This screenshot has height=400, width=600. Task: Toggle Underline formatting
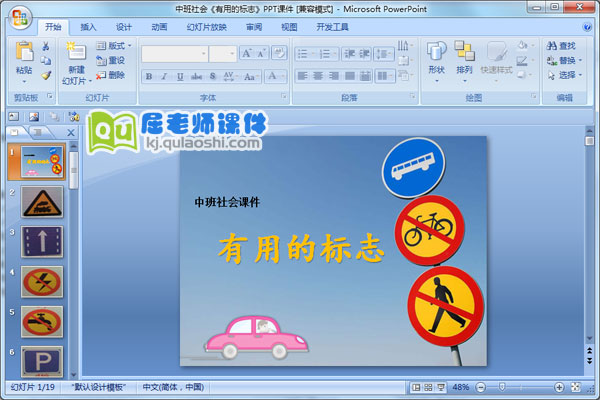(180, 76)
